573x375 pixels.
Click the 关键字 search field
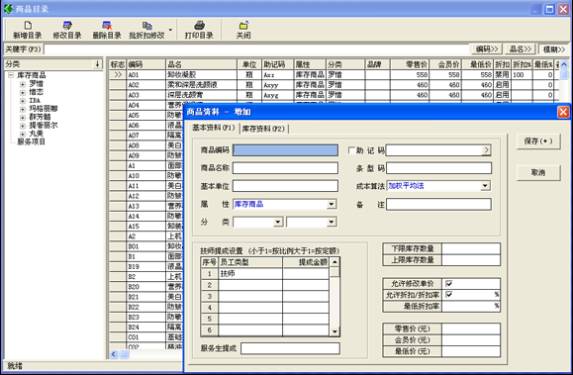coord(256,49)
